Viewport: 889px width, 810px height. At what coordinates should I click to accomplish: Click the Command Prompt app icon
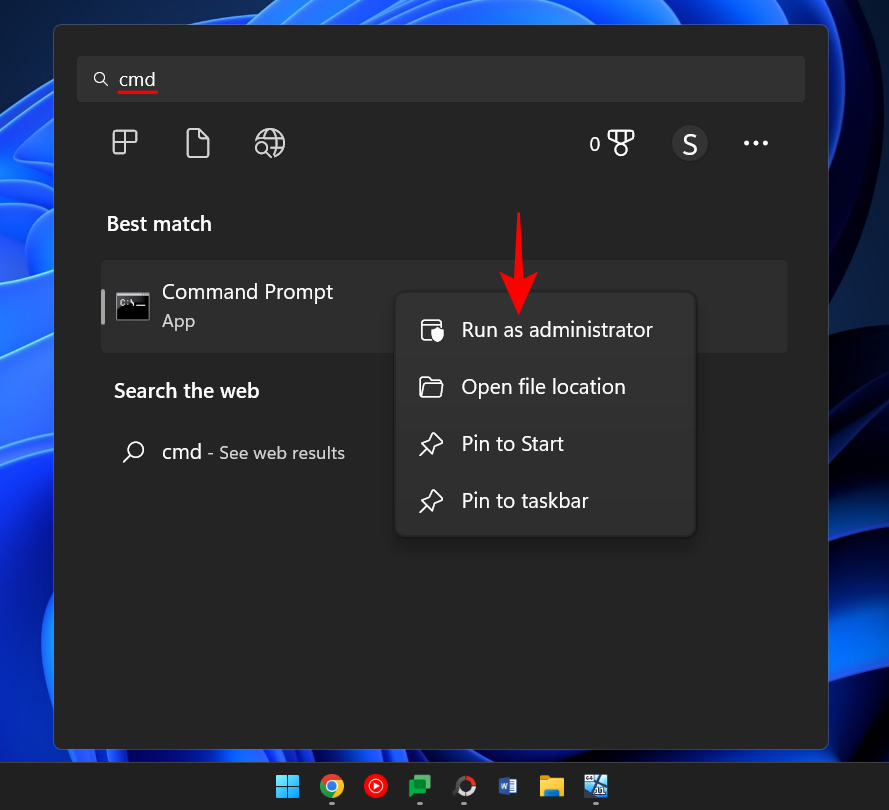pos(132,305)
